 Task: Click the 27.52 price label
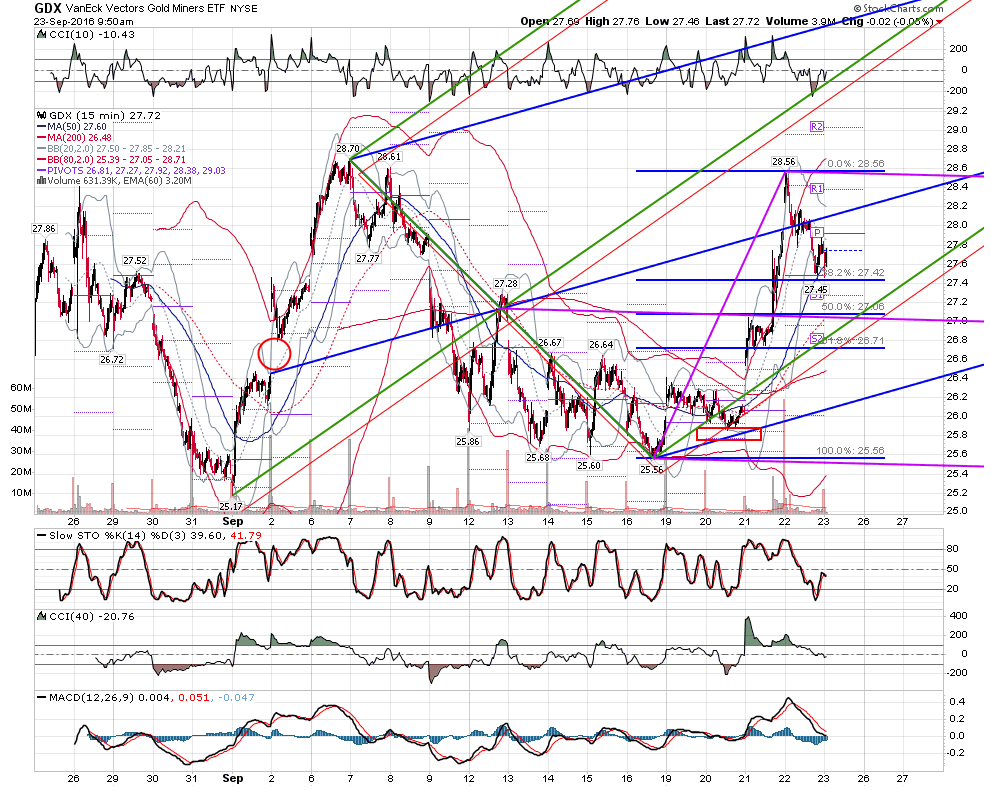[135, 261]
